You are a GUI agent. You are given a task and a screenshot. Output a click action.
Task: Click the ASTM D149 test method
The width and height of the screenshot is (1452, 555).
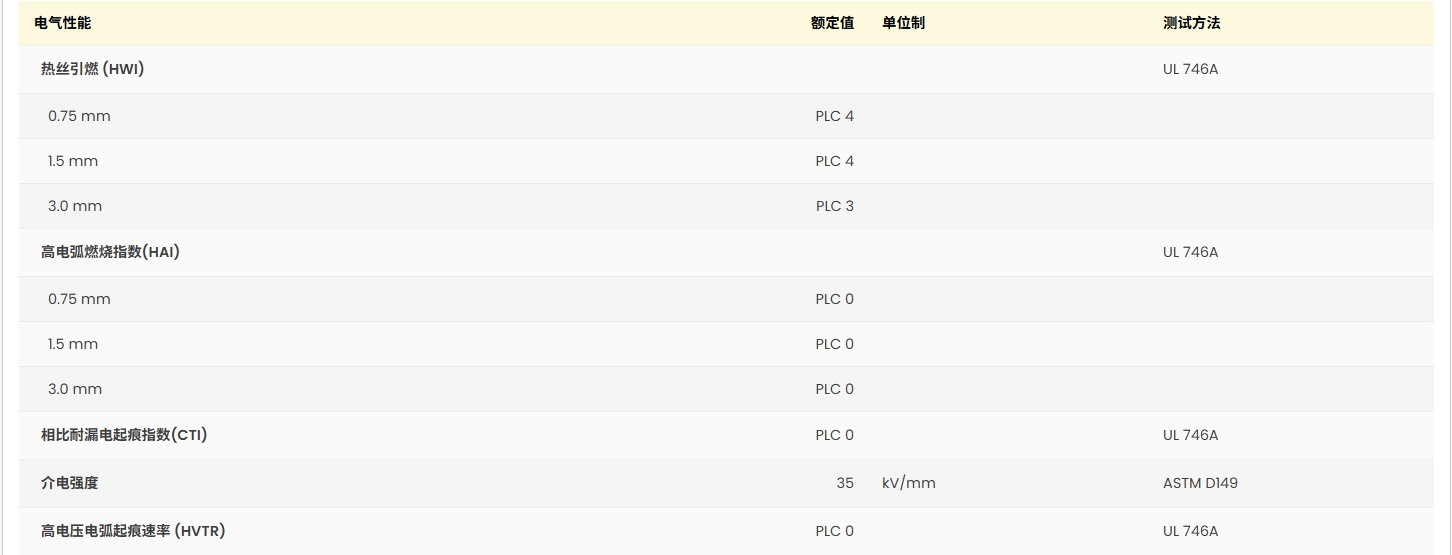point(1200,483)
